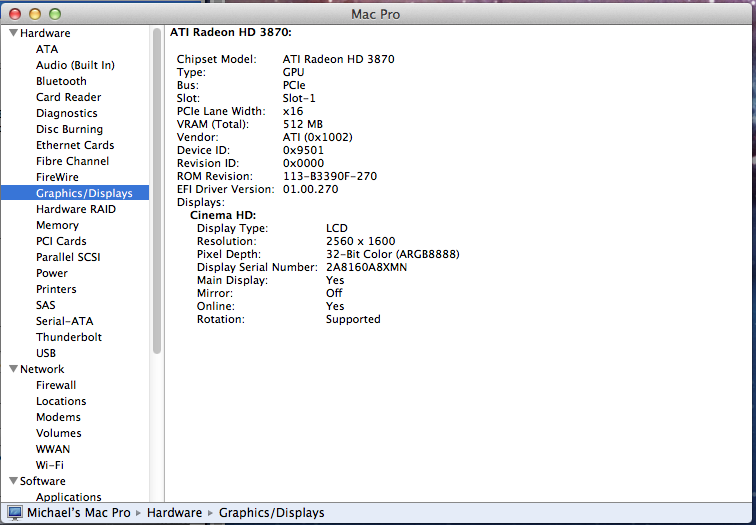This screenshot has width=756, height=525.
Task: Minimize the Mac Pro window
Action: [35, 14]
